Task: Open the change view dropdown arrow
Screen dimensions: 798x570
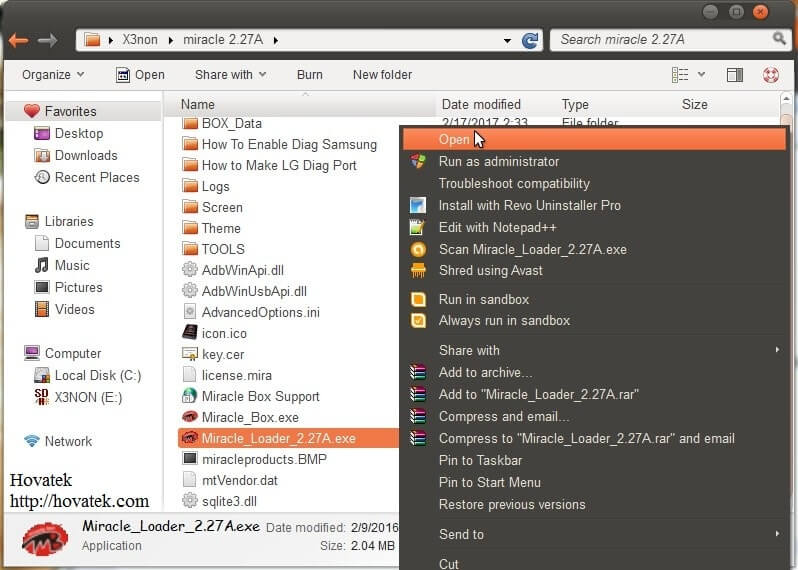Action: 701,75
